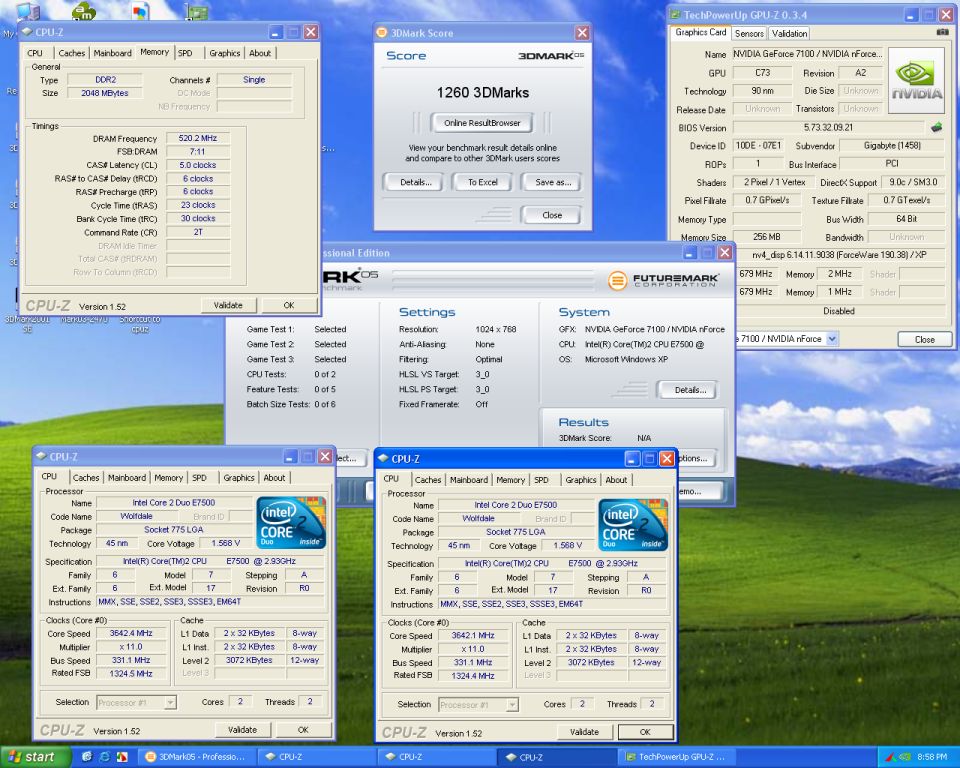Click FSB:DRAM value 7:11
The width and height of the screenshot is (960, 768).
pos(198,152)
